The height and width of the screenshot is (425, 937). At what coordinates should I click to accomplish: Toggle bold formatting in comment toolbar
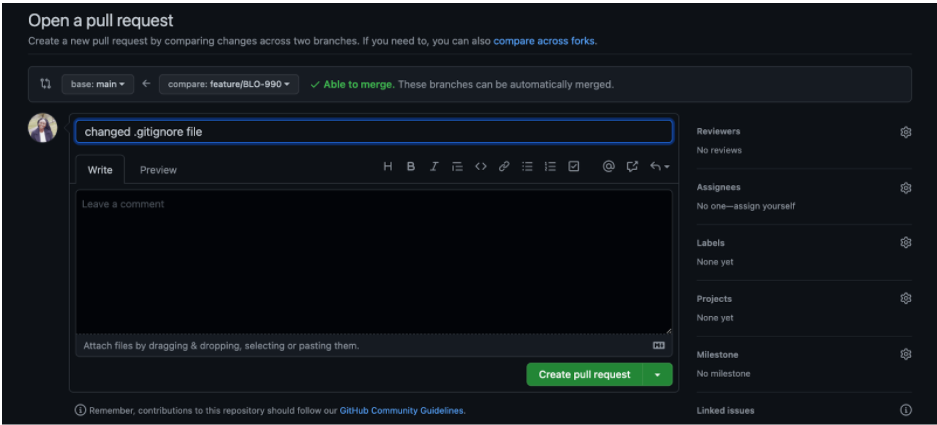click(411, 167)
